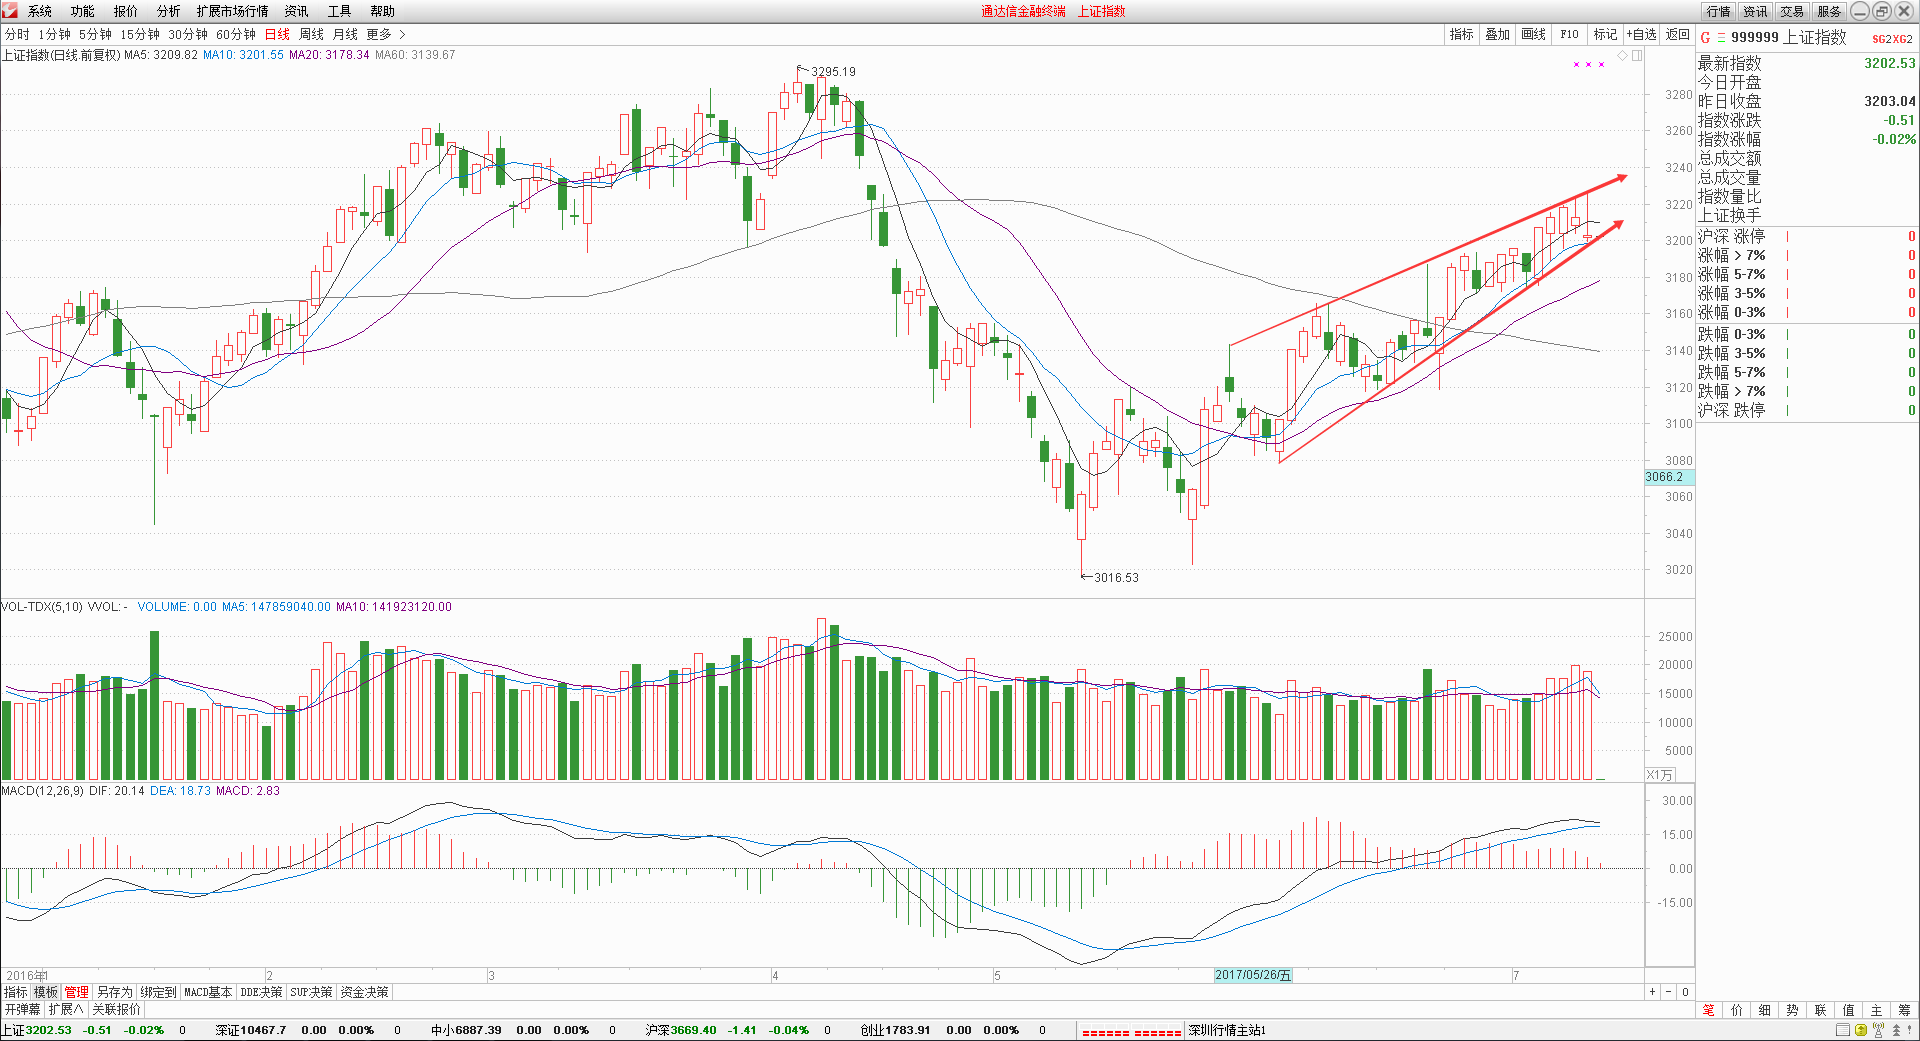Screen dimensions: 1920x1041
Task: Click the X1万 volume scale unit label
Action: [1660, 775]
